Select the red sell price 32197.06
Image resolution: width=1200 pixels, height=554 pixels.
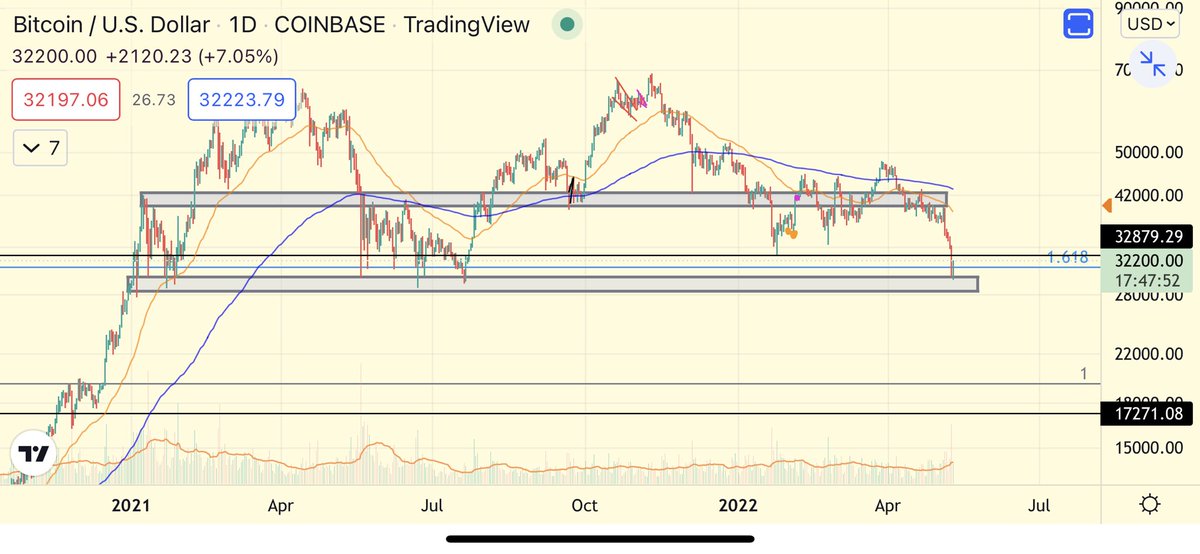click(66, 99)
